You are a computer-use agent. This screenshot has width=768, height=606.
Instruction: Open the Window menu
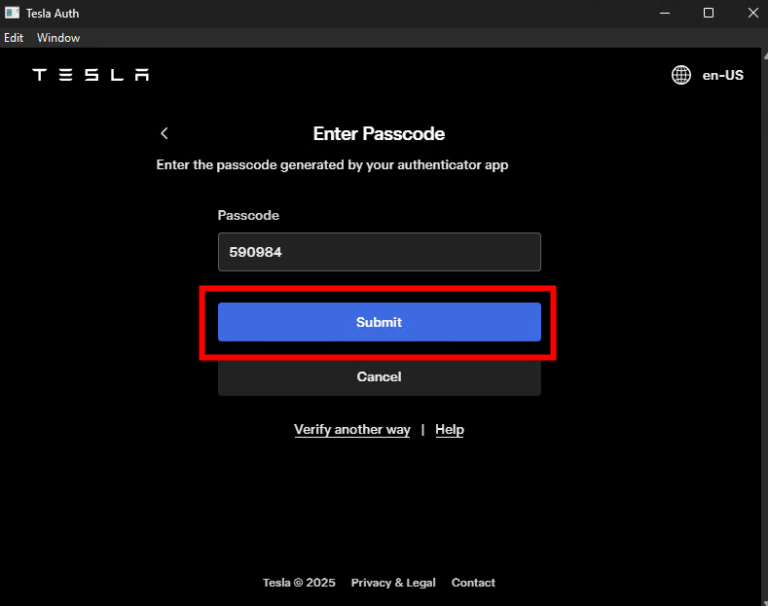pos(58,38)
